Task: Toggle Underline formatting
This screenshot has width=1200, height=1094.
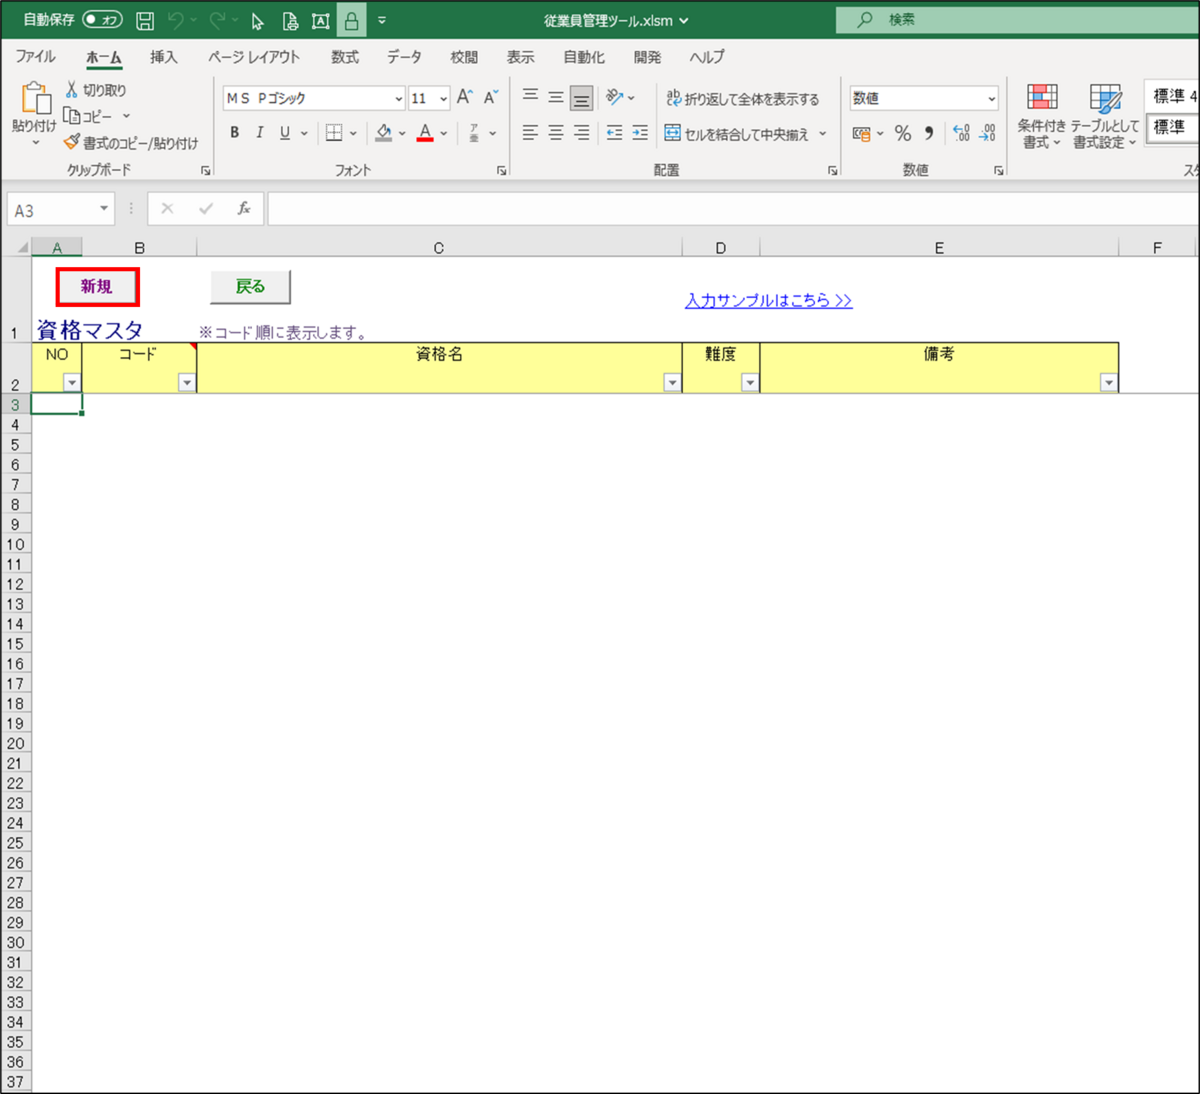Action: 285,133
